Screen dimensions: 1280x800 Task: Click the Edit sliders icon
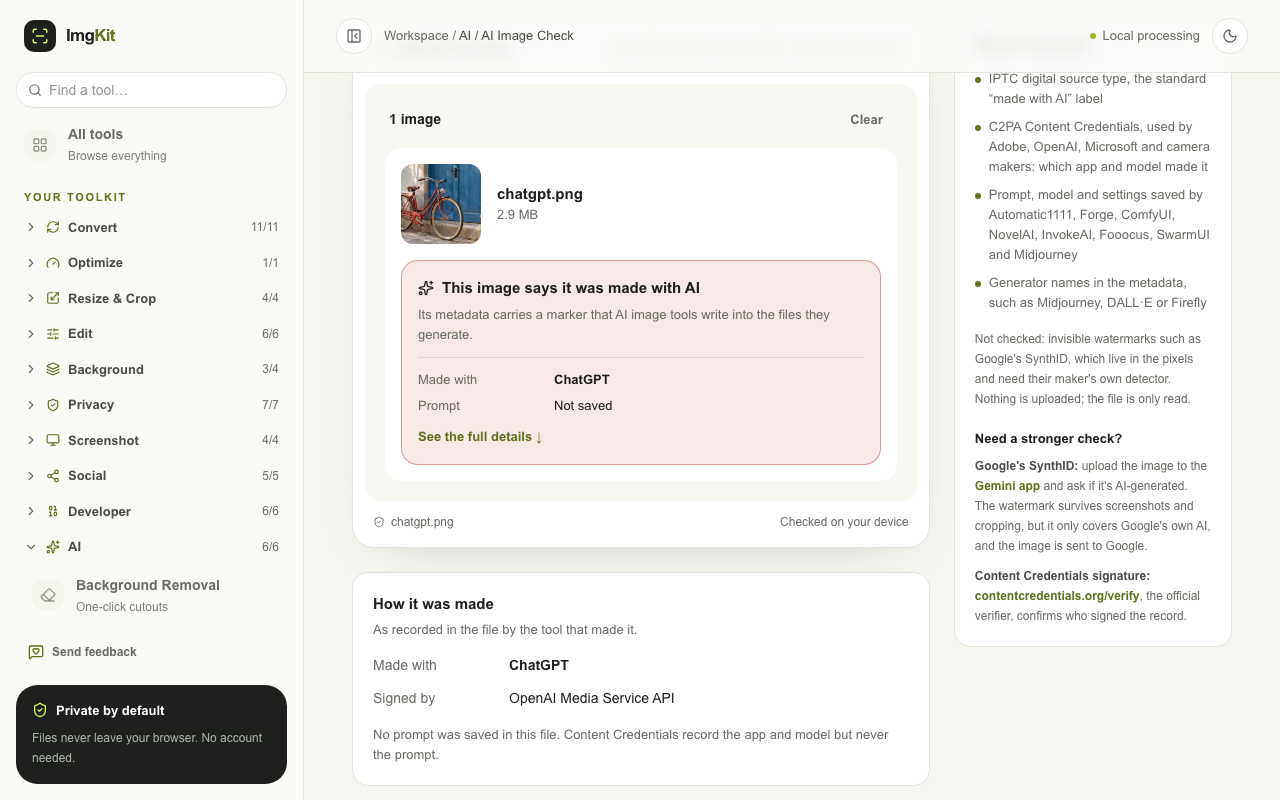coord(53,334)
